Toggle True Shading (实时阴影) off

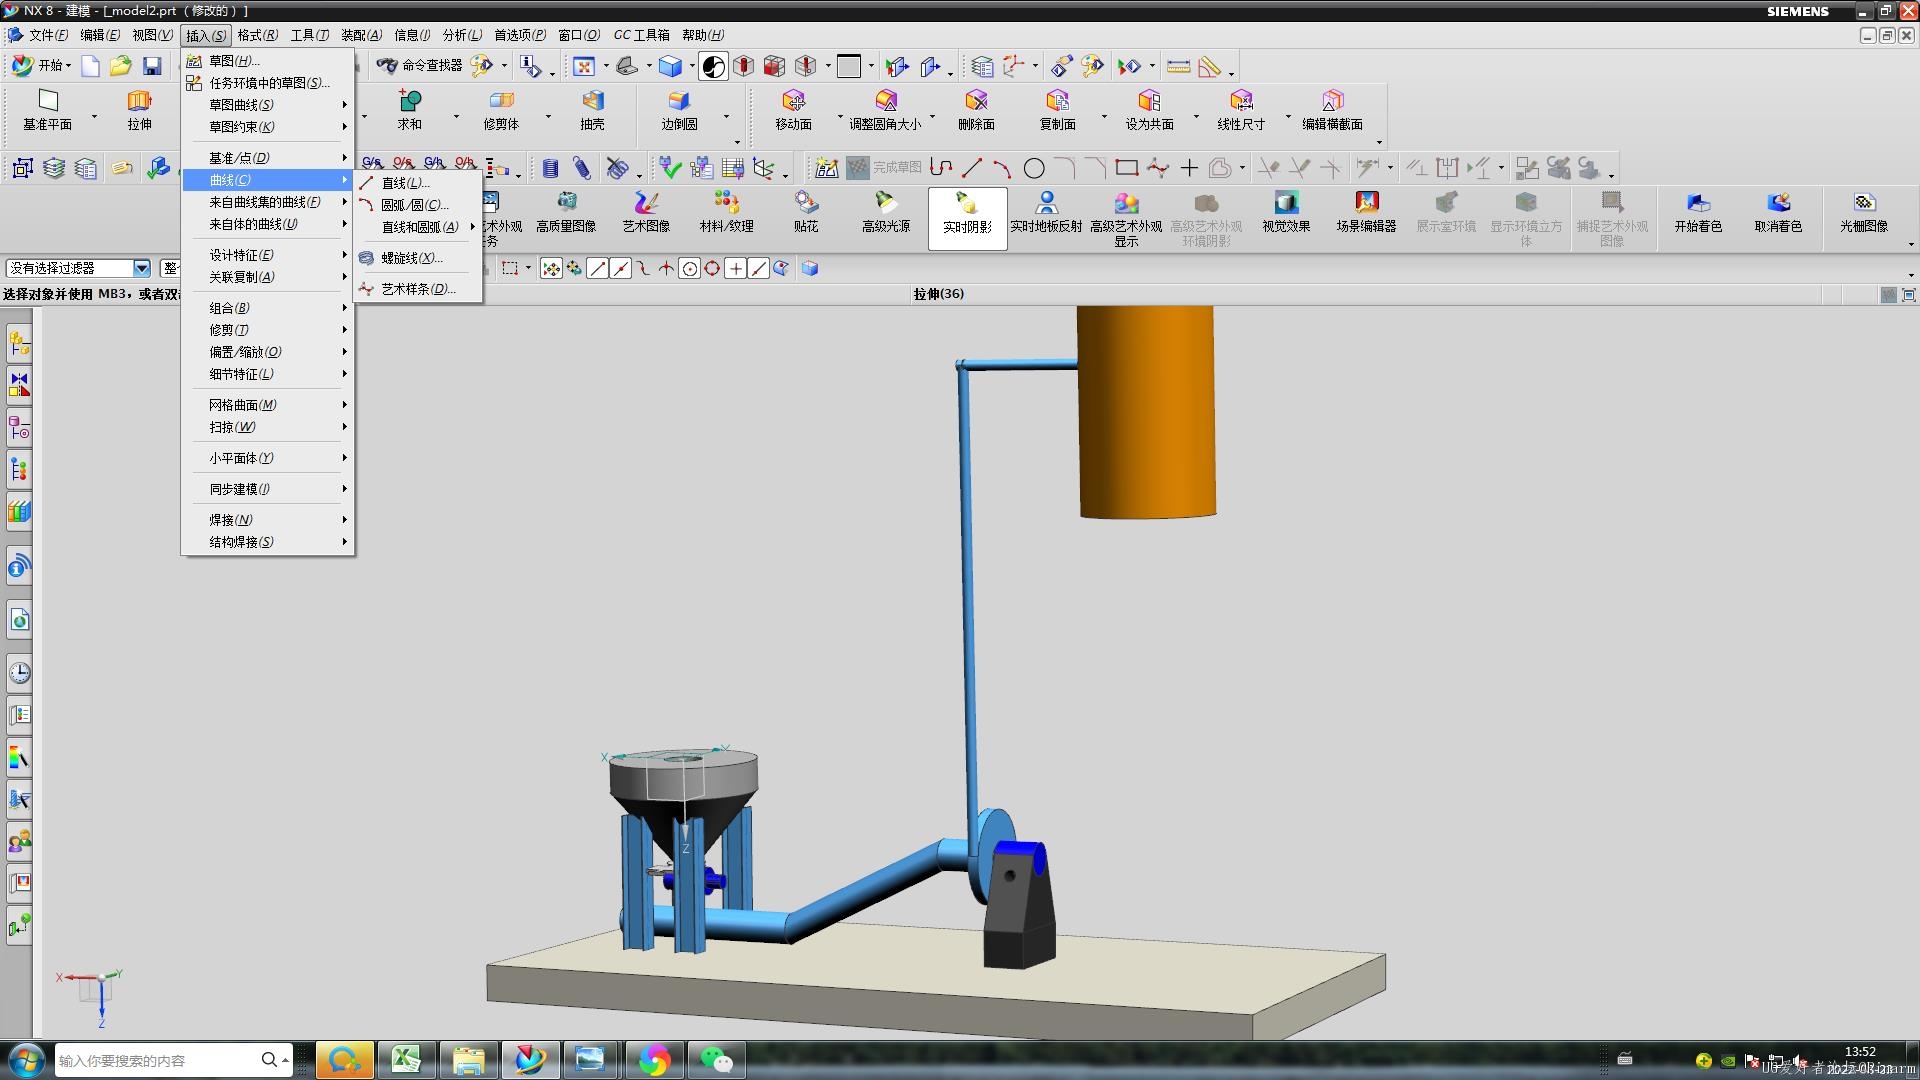click(x=967, y=217)
